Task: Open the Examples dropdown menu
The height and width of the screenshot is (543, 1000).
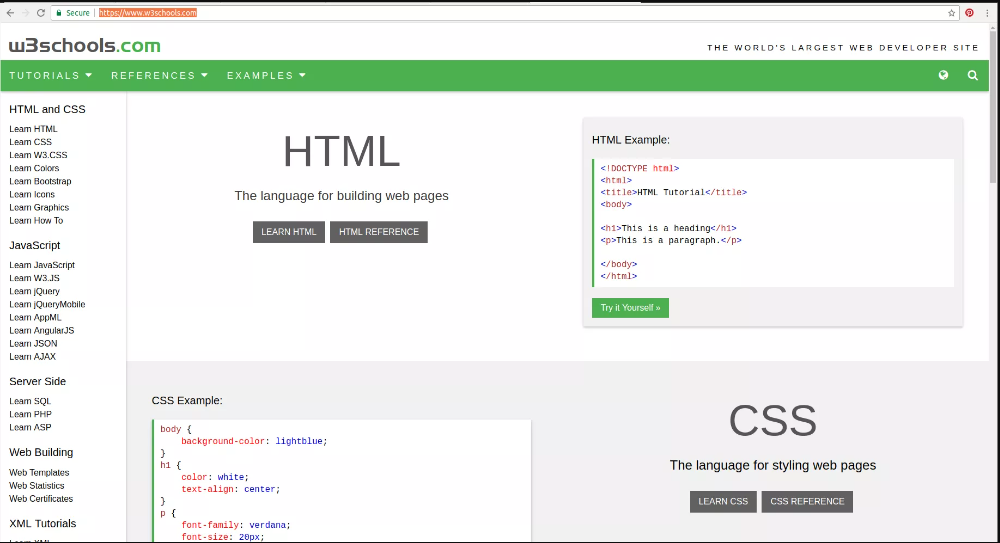Action: (x=267, y=75)
